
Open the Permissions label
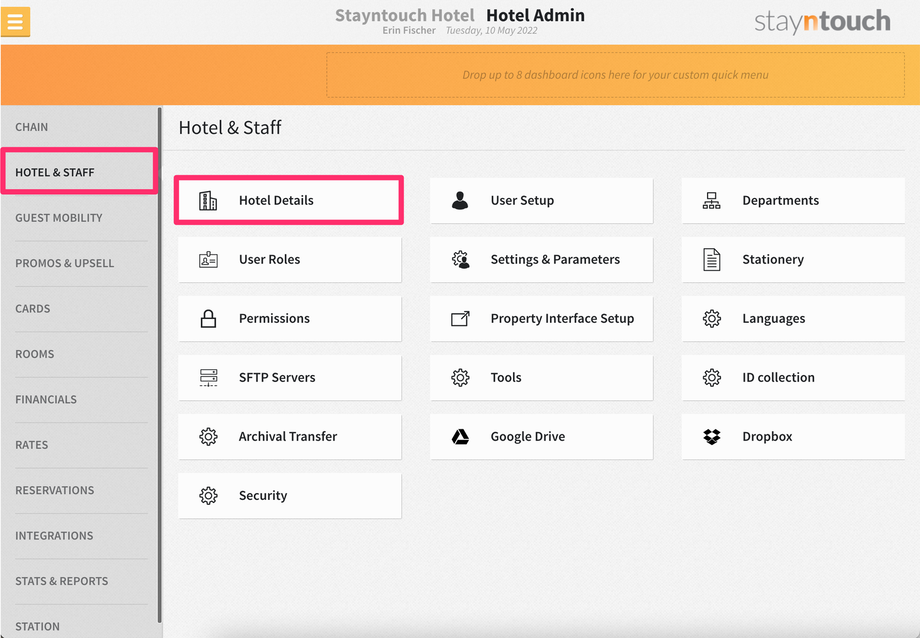[x=274, y=319]
